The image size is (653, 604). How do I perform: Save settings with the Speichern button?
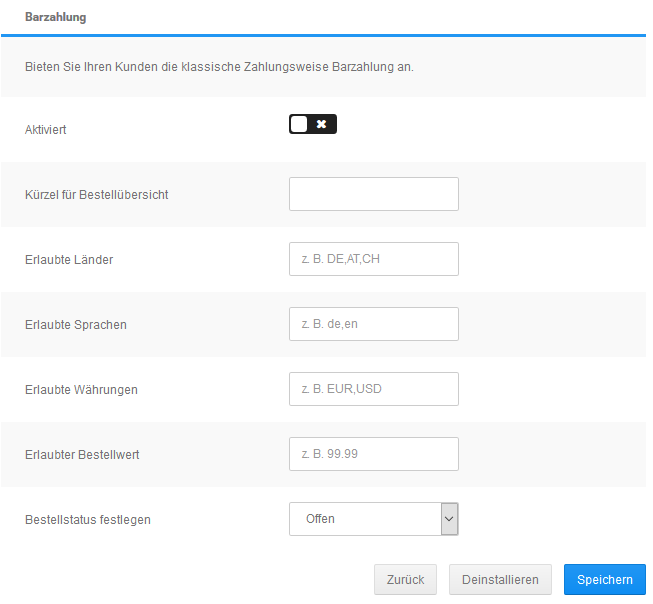(605, 579)
